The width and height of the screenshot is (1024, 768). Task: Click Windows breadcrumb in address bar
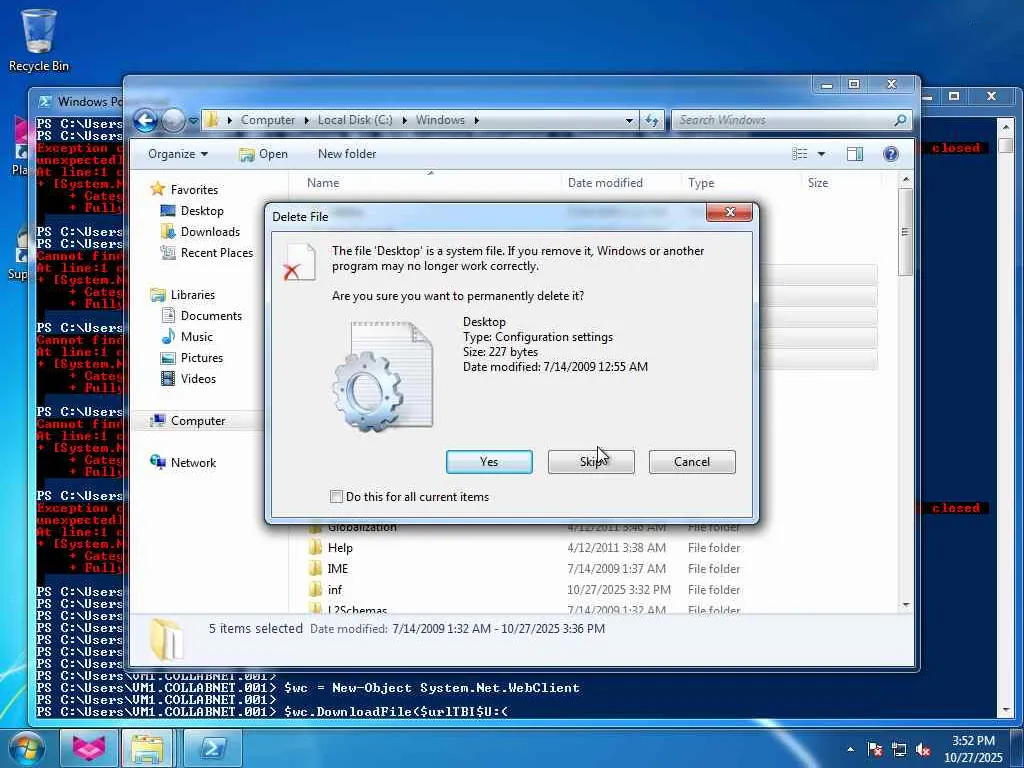click(x=440, y=120)
